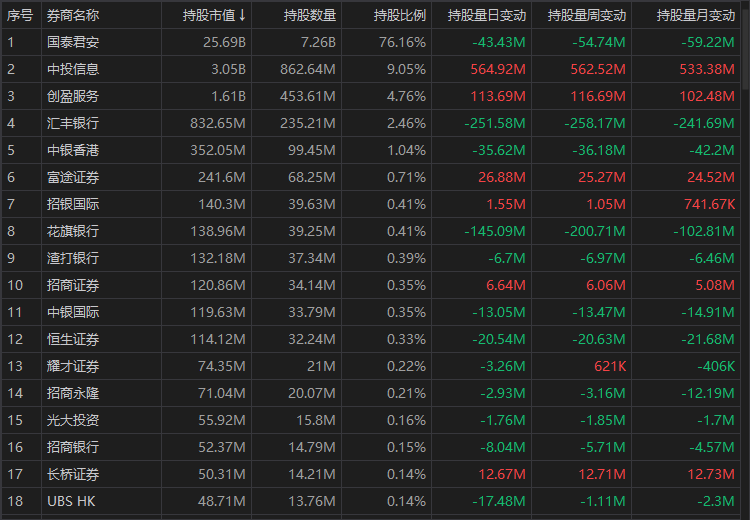Screen dimensions: 750x520
Task: Select broker 渣打银行
Action: point(73,258)
